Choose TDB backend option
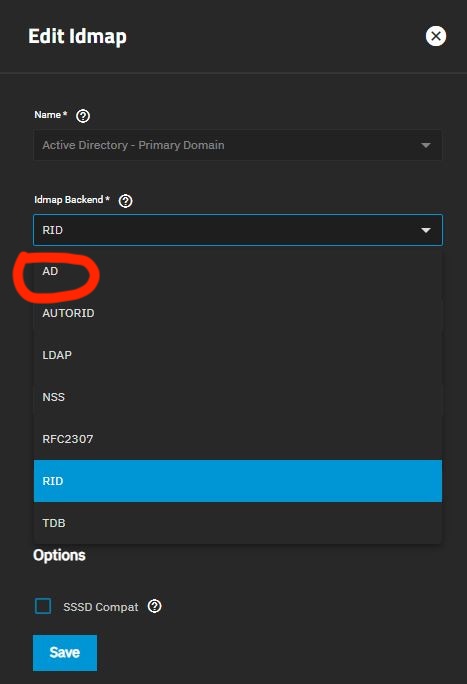Viewport: 467px width, 684px height. pyautogui.click(x=238, y=523)
